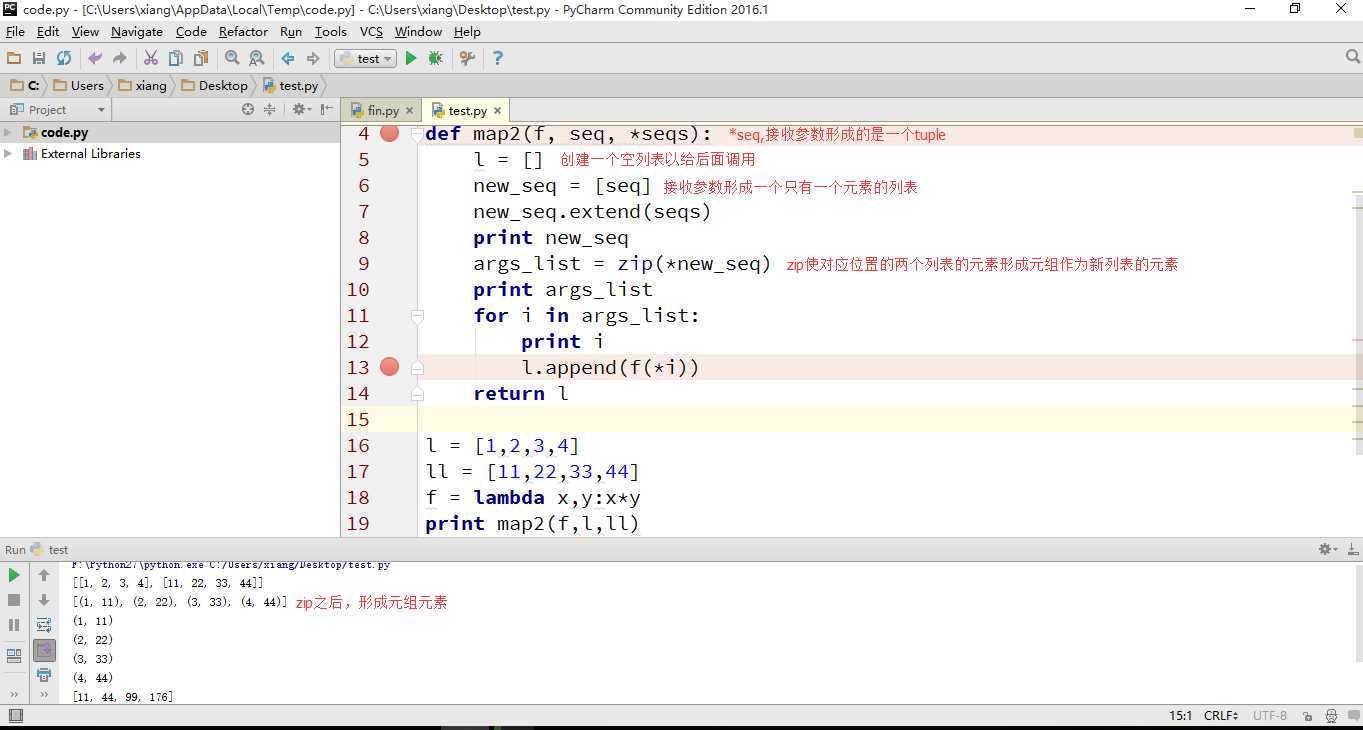
Task: Click the Back navigation arrow
Action: [288, 59]
